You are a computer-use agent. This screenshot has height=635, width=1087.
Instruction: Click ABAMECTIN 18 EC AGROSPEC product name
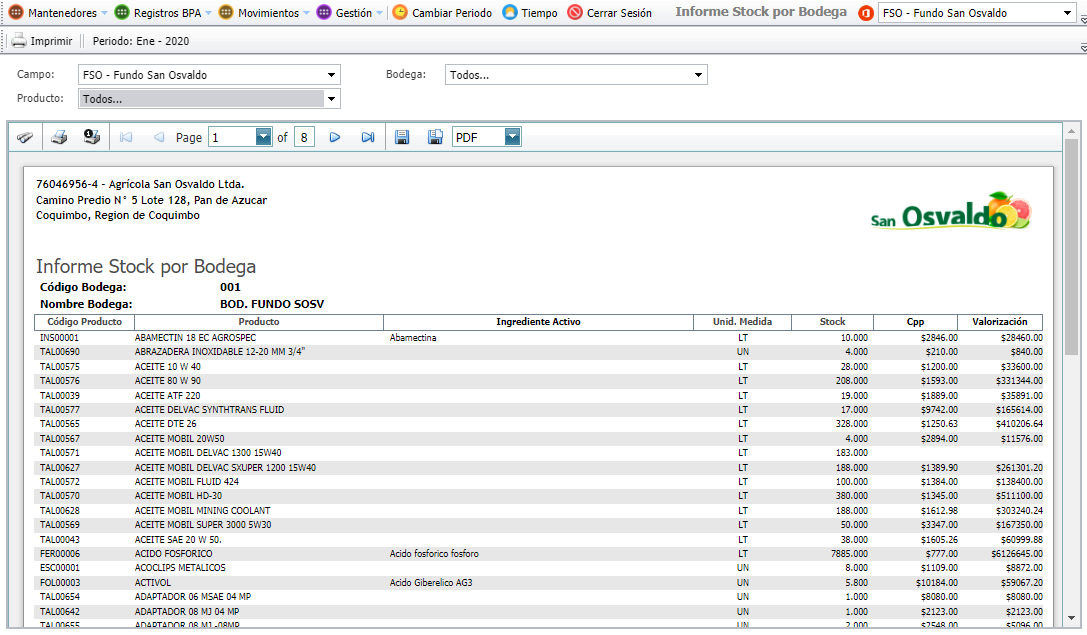point(195,338)
